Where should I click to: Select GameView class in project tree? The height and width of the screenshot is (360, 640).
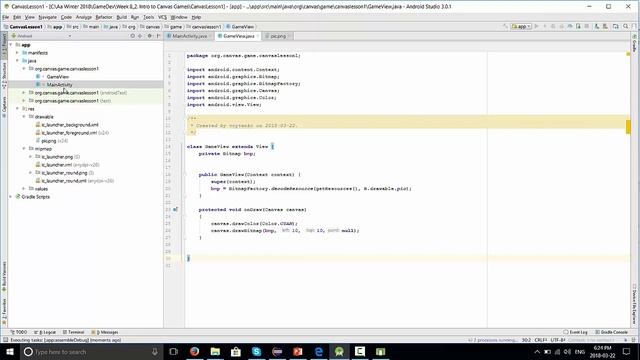pos(58,77)
